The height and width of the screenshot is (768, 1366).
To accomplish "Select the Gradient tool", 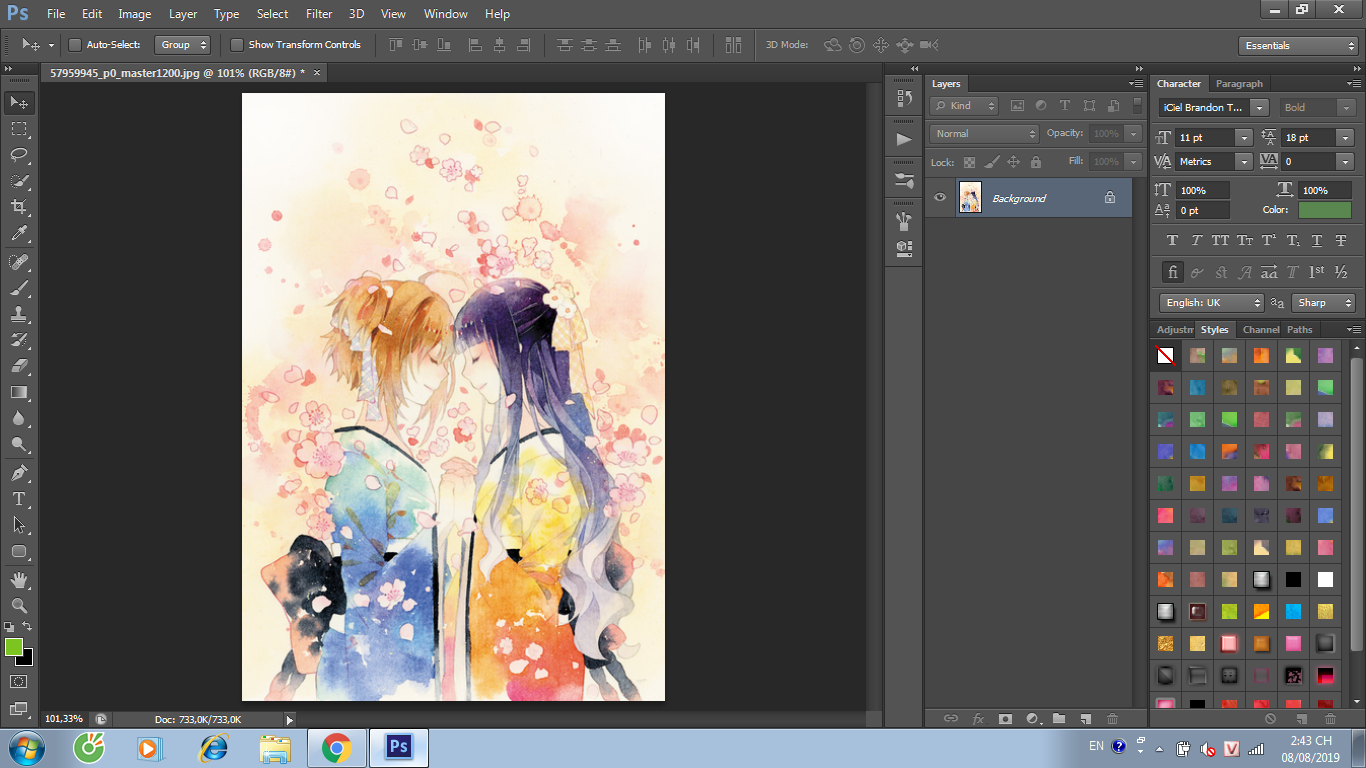I will click(x=19, y=392).
